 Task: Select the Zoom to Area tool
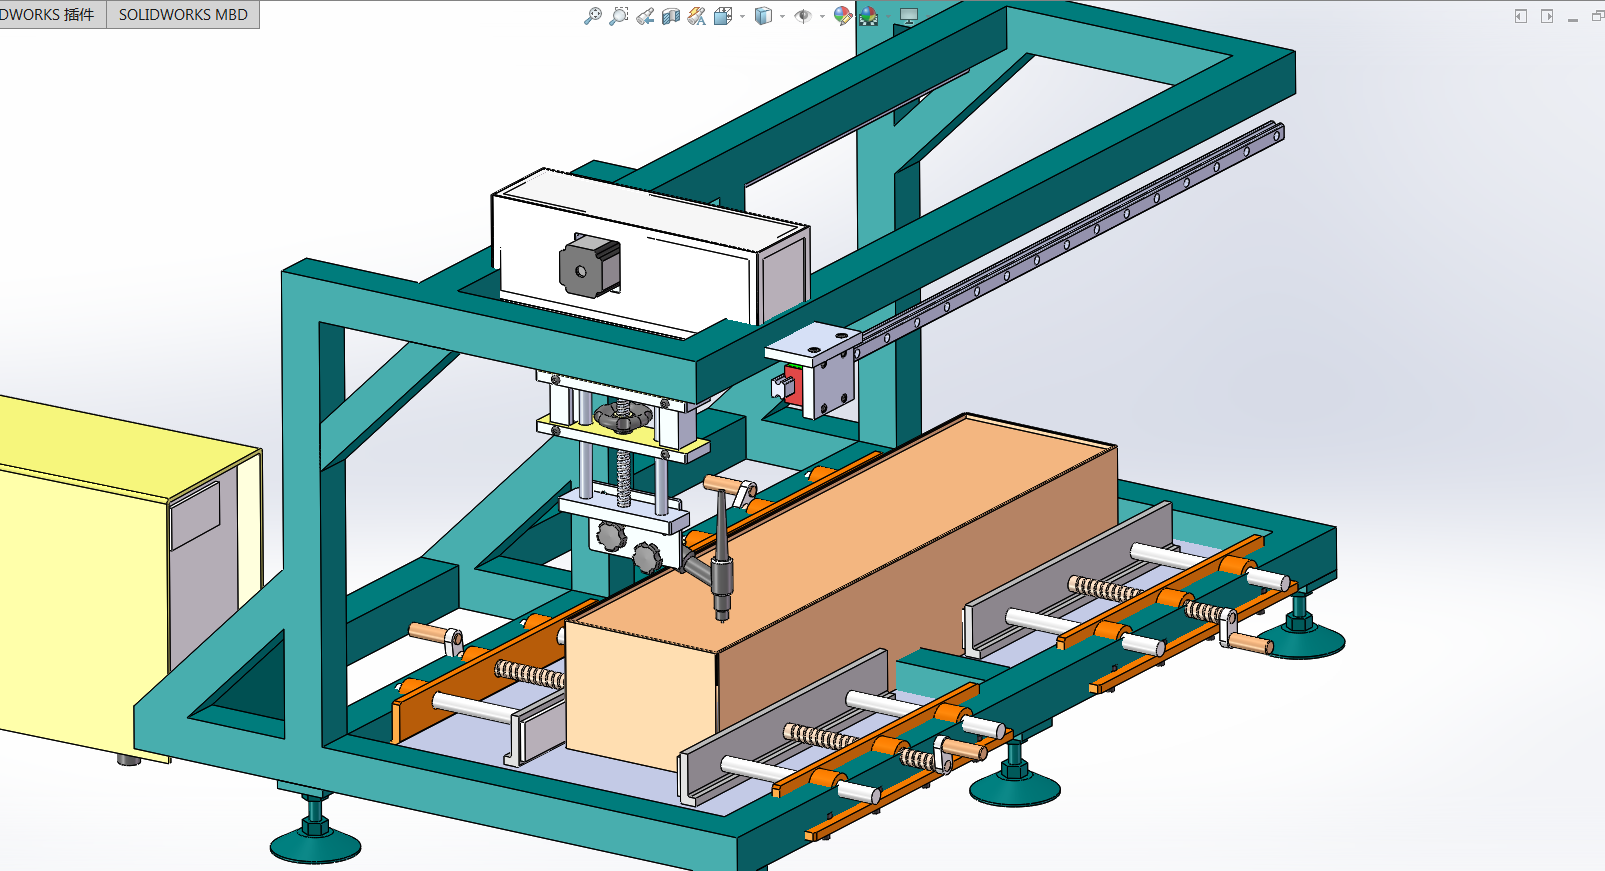(x=619, y=16)
